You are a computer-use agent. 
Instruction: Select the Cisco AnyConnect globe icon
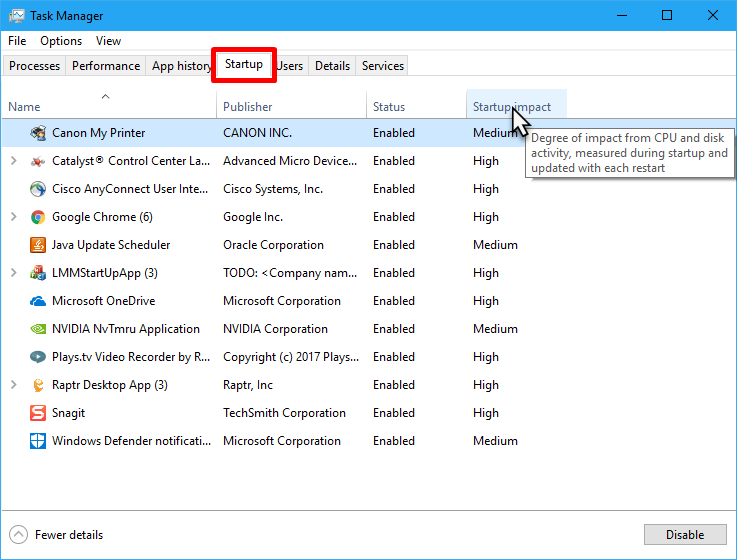pyautogui.click(x=38, y=189)
